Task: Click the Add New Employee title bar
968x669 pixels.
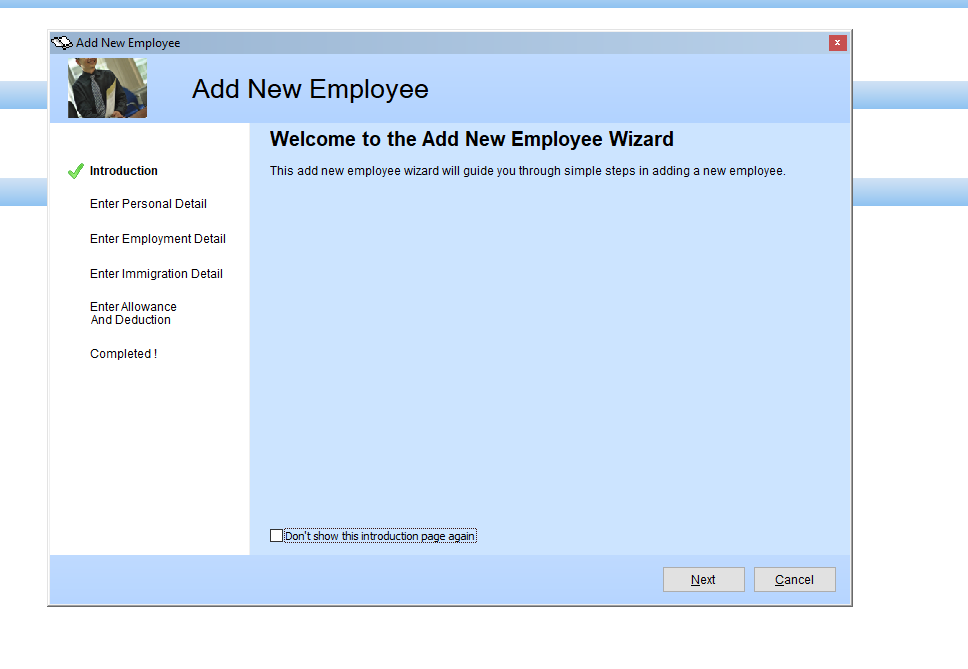Action: tap(400, 43)
